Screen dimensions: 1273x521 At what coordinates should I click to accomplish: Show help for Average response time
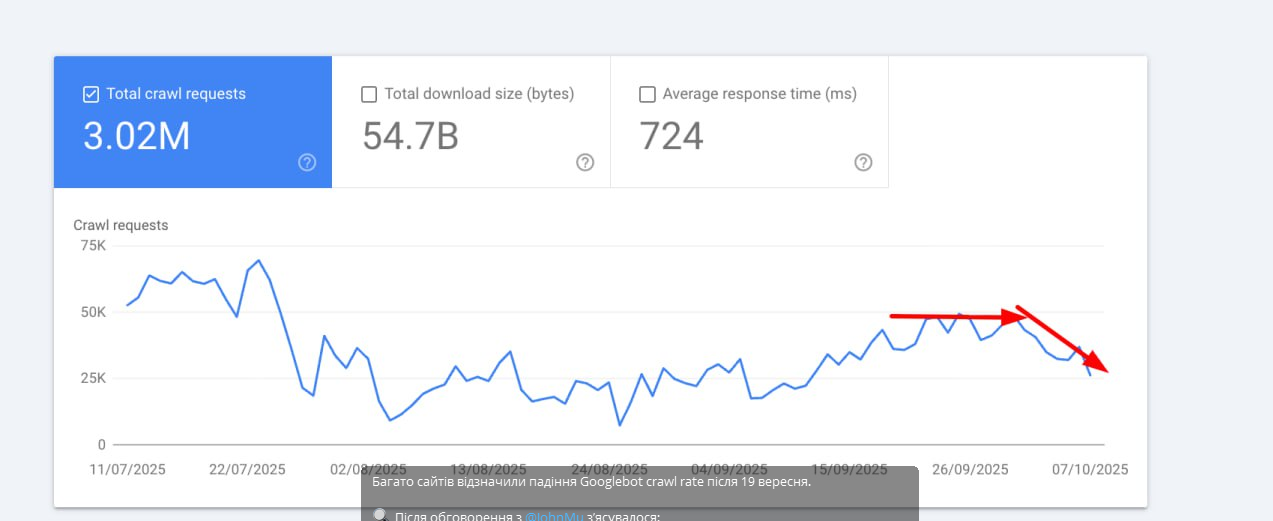click(x=863, y=163)
